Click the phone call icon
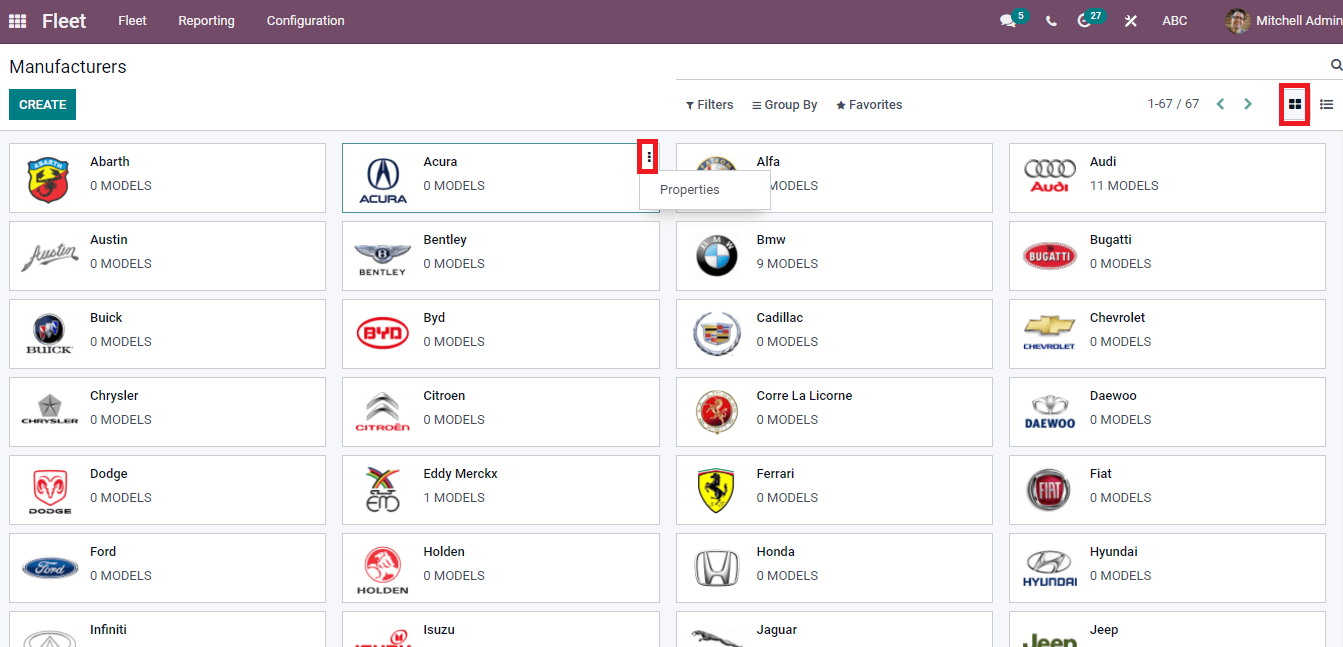The width and height of the screenshot is (1343, 647). (1051, 21)
